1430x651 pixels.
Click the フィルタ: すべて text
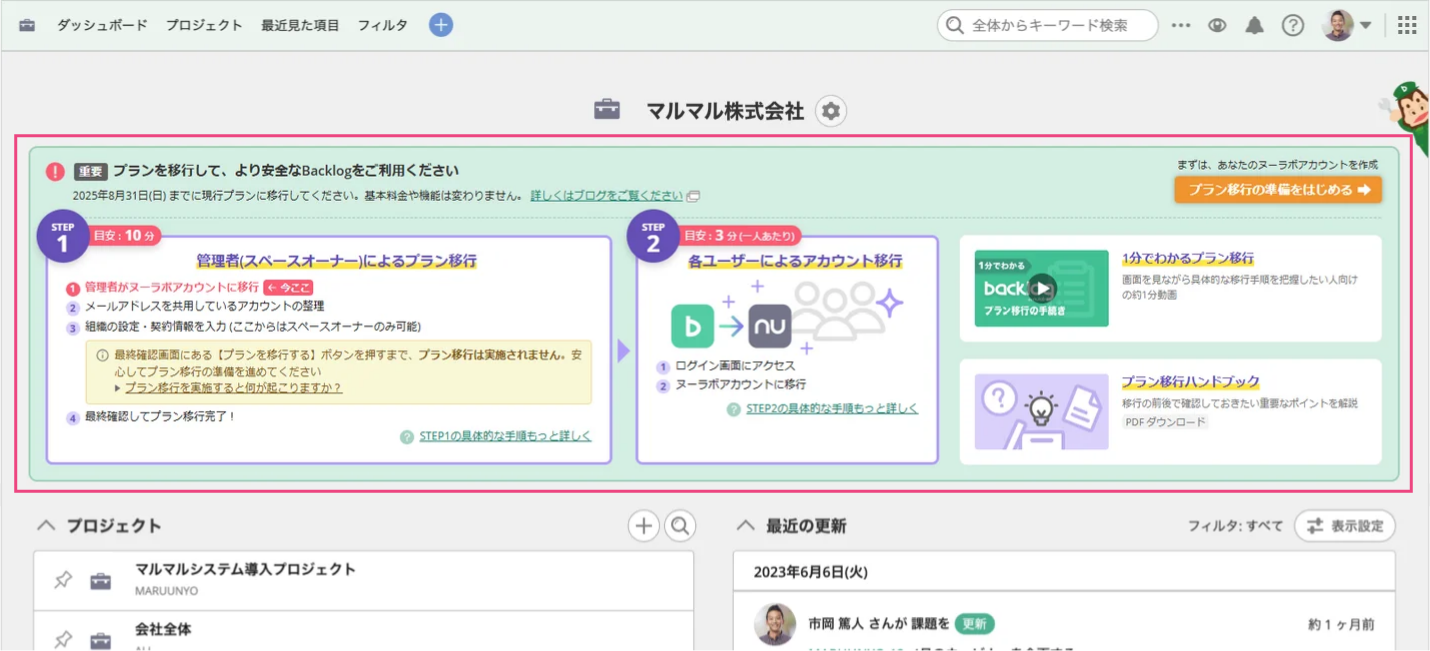click(x=1235, y=525)
